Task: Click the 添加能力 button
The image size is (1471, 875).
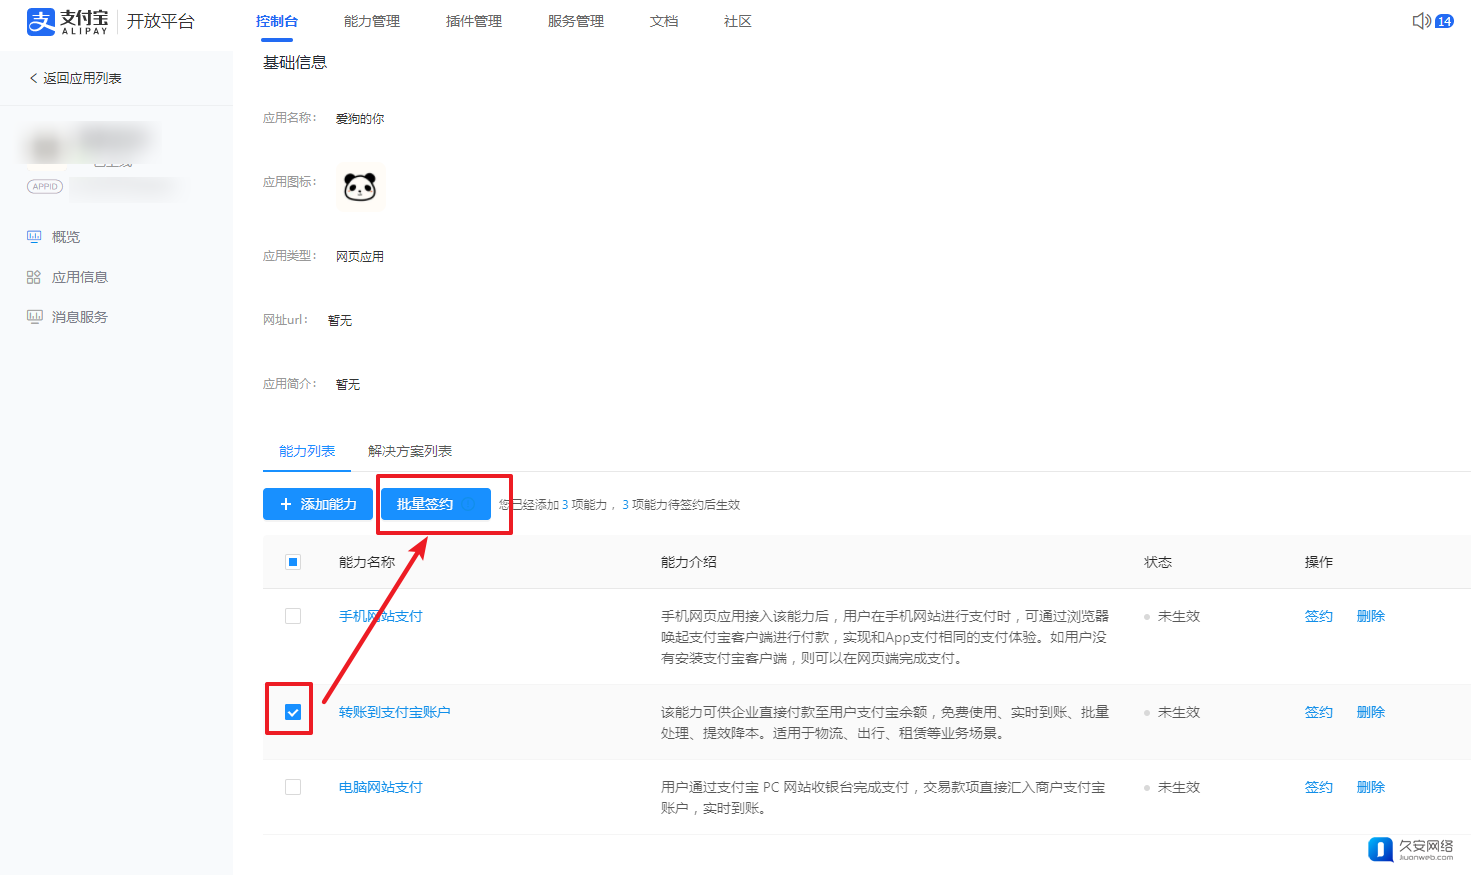Action: tap(318, 504)
